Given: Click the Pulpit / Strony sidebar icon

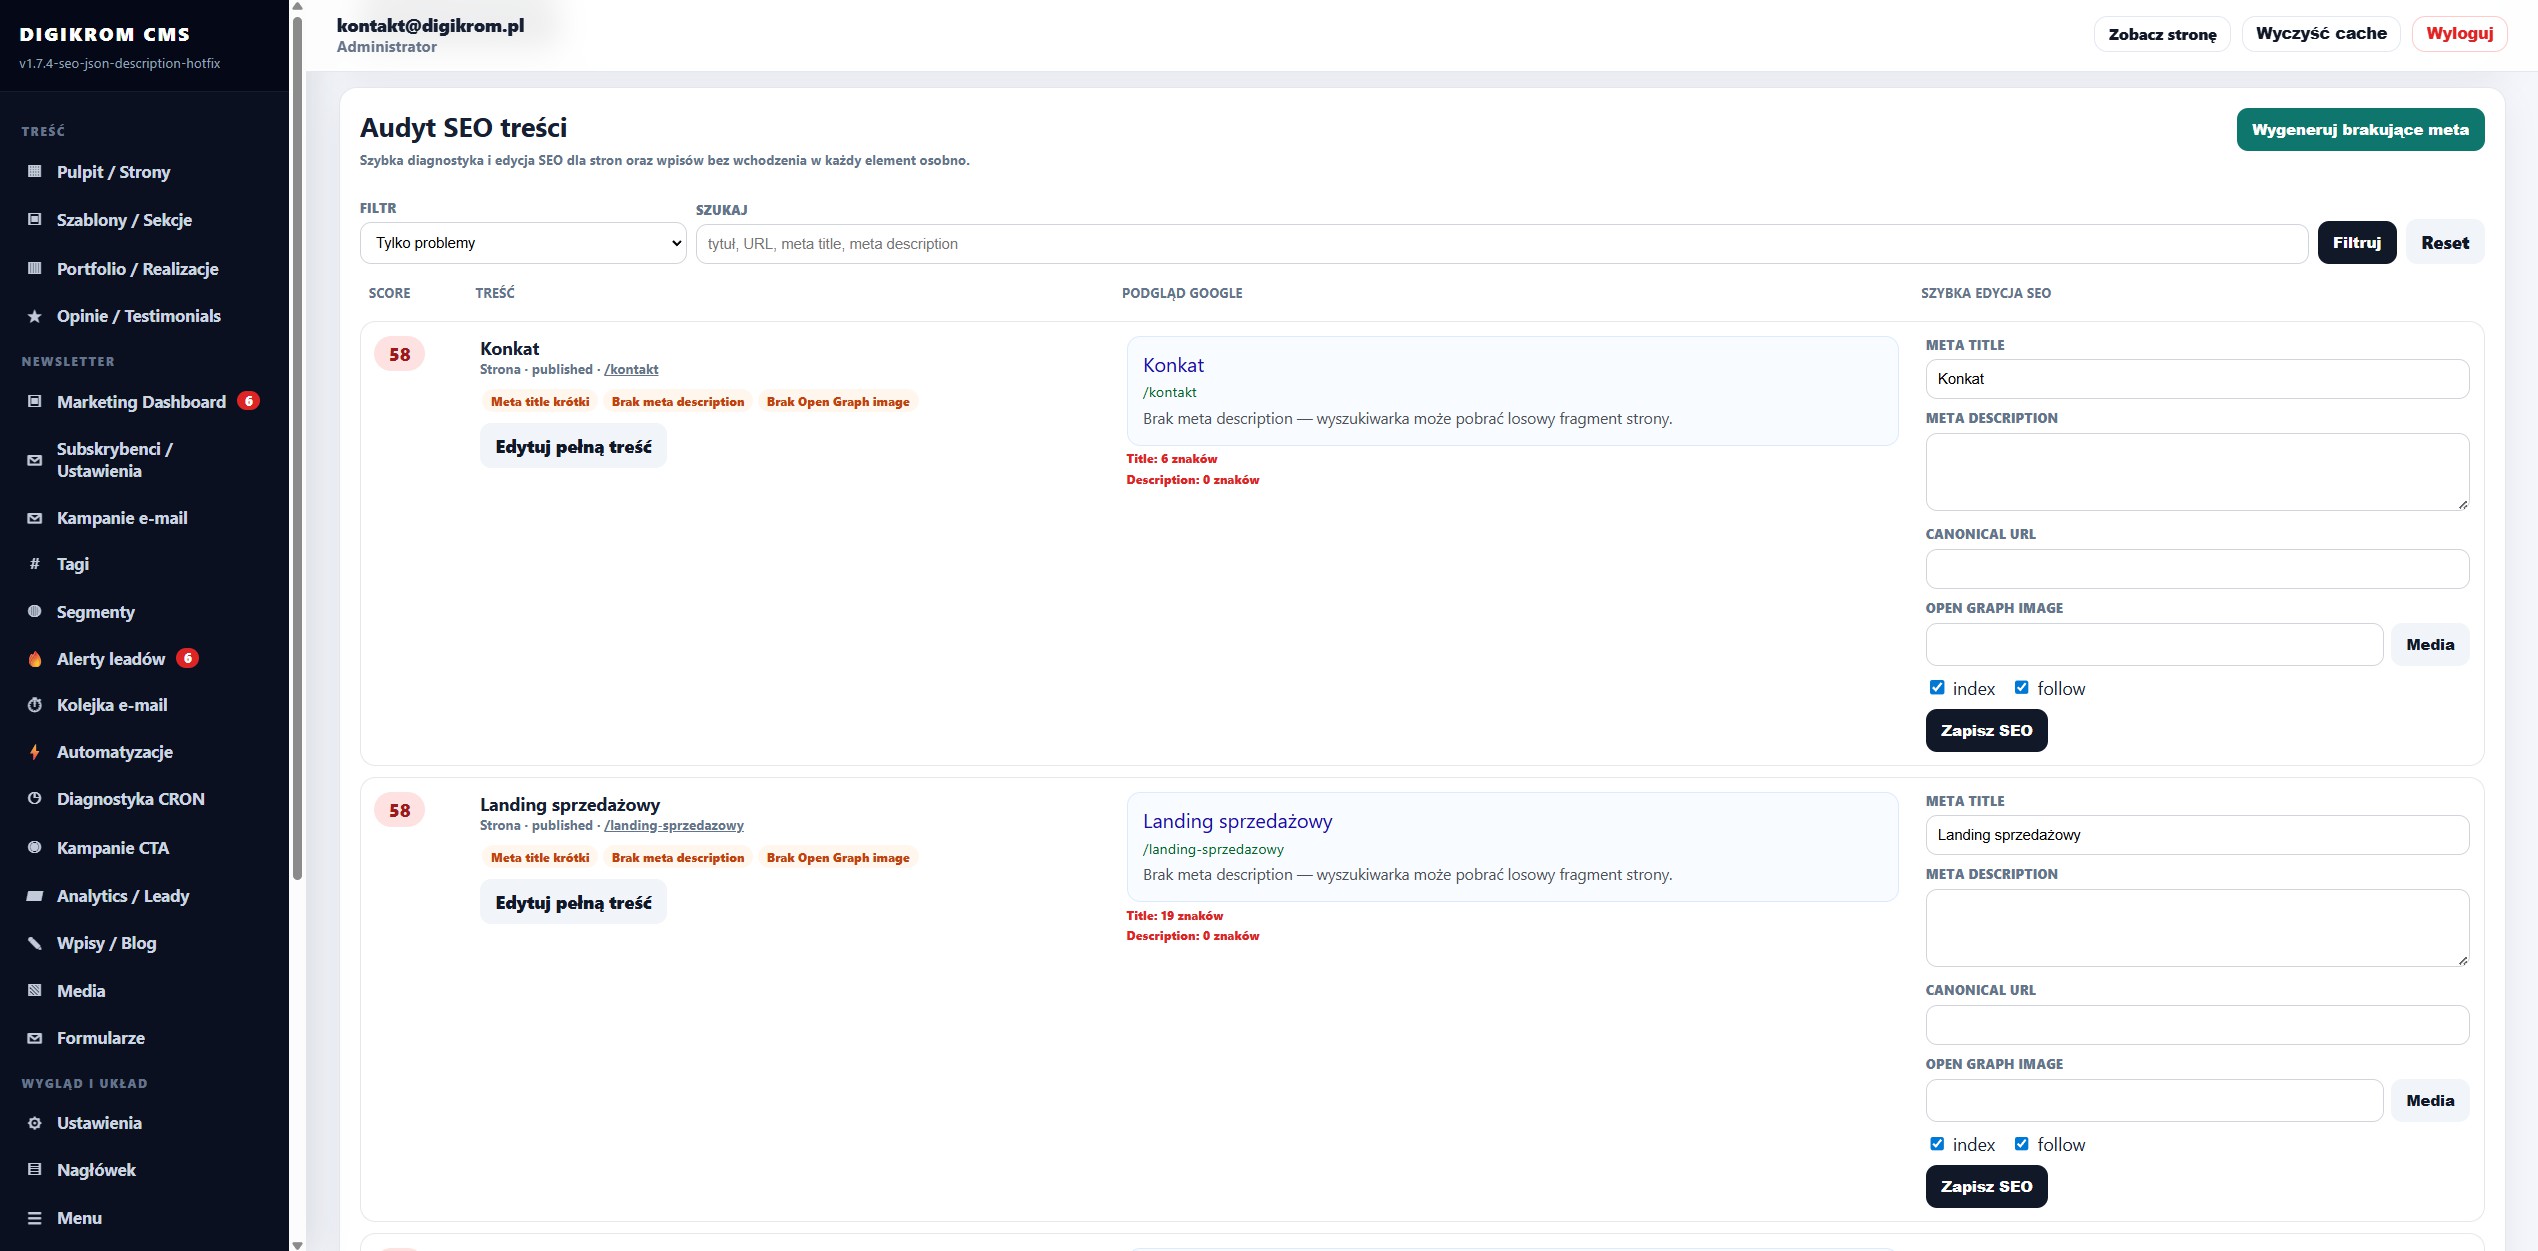Looking at the screenshot, I should (x=35, y=172).
